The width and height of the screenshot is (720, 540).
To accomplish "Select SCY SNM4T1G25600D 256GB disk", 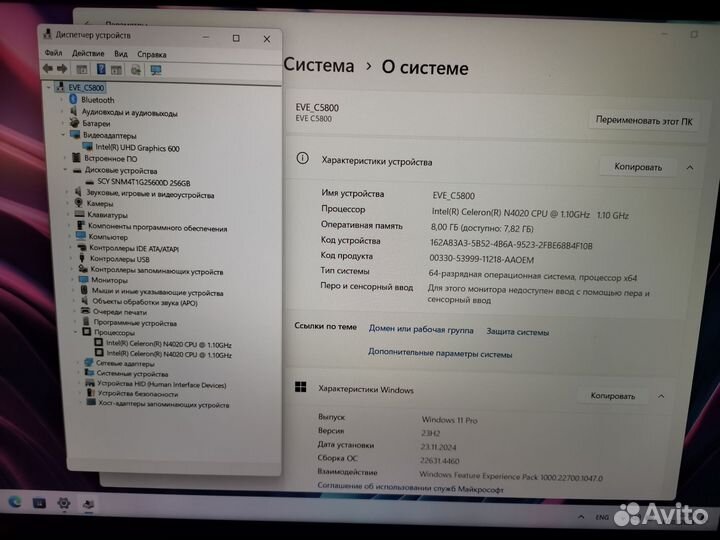I will pyautogui.click(x=143, y=182).
